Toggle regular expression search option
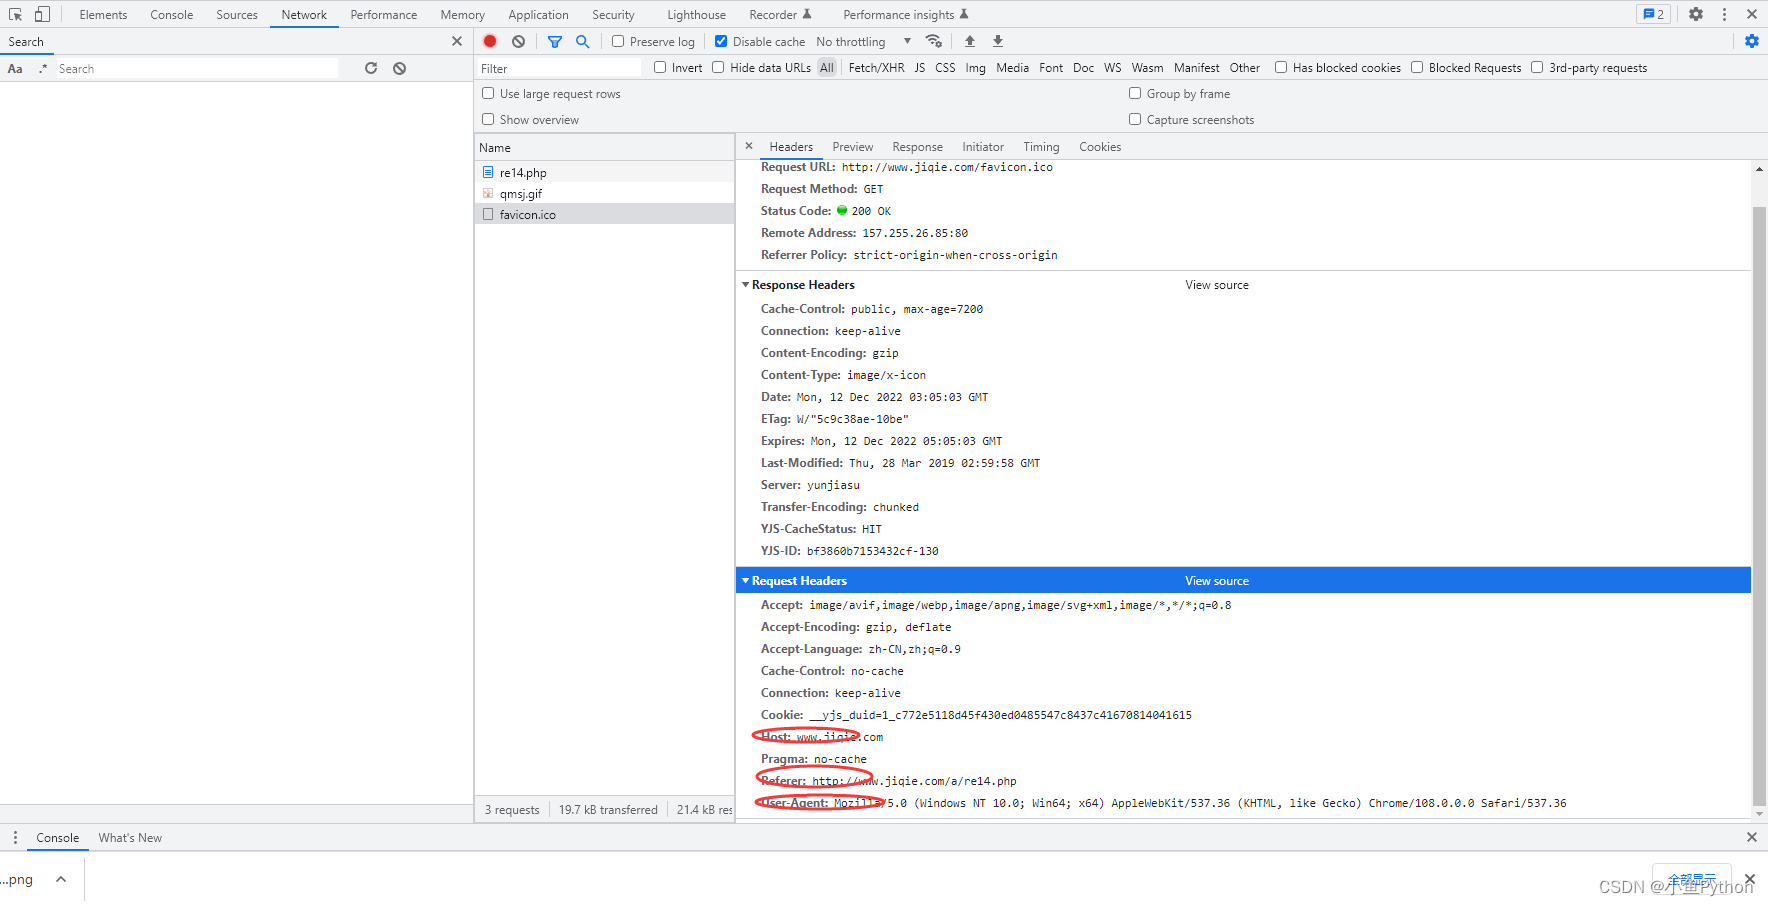Viewport: 1768px width, 906px height. (43, 68)
